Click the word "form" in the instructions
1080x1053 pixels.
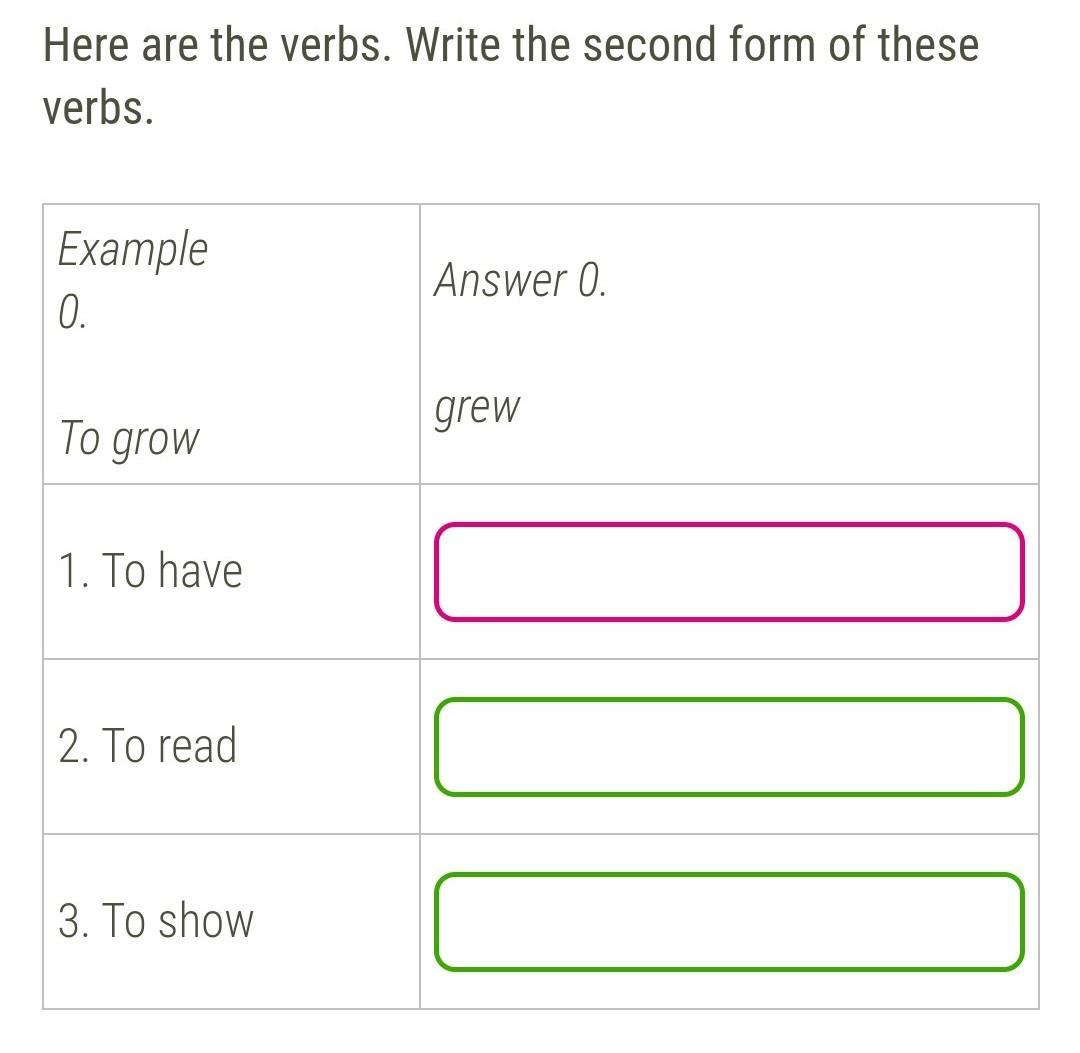pyautogui.click(x=771, y=45)
